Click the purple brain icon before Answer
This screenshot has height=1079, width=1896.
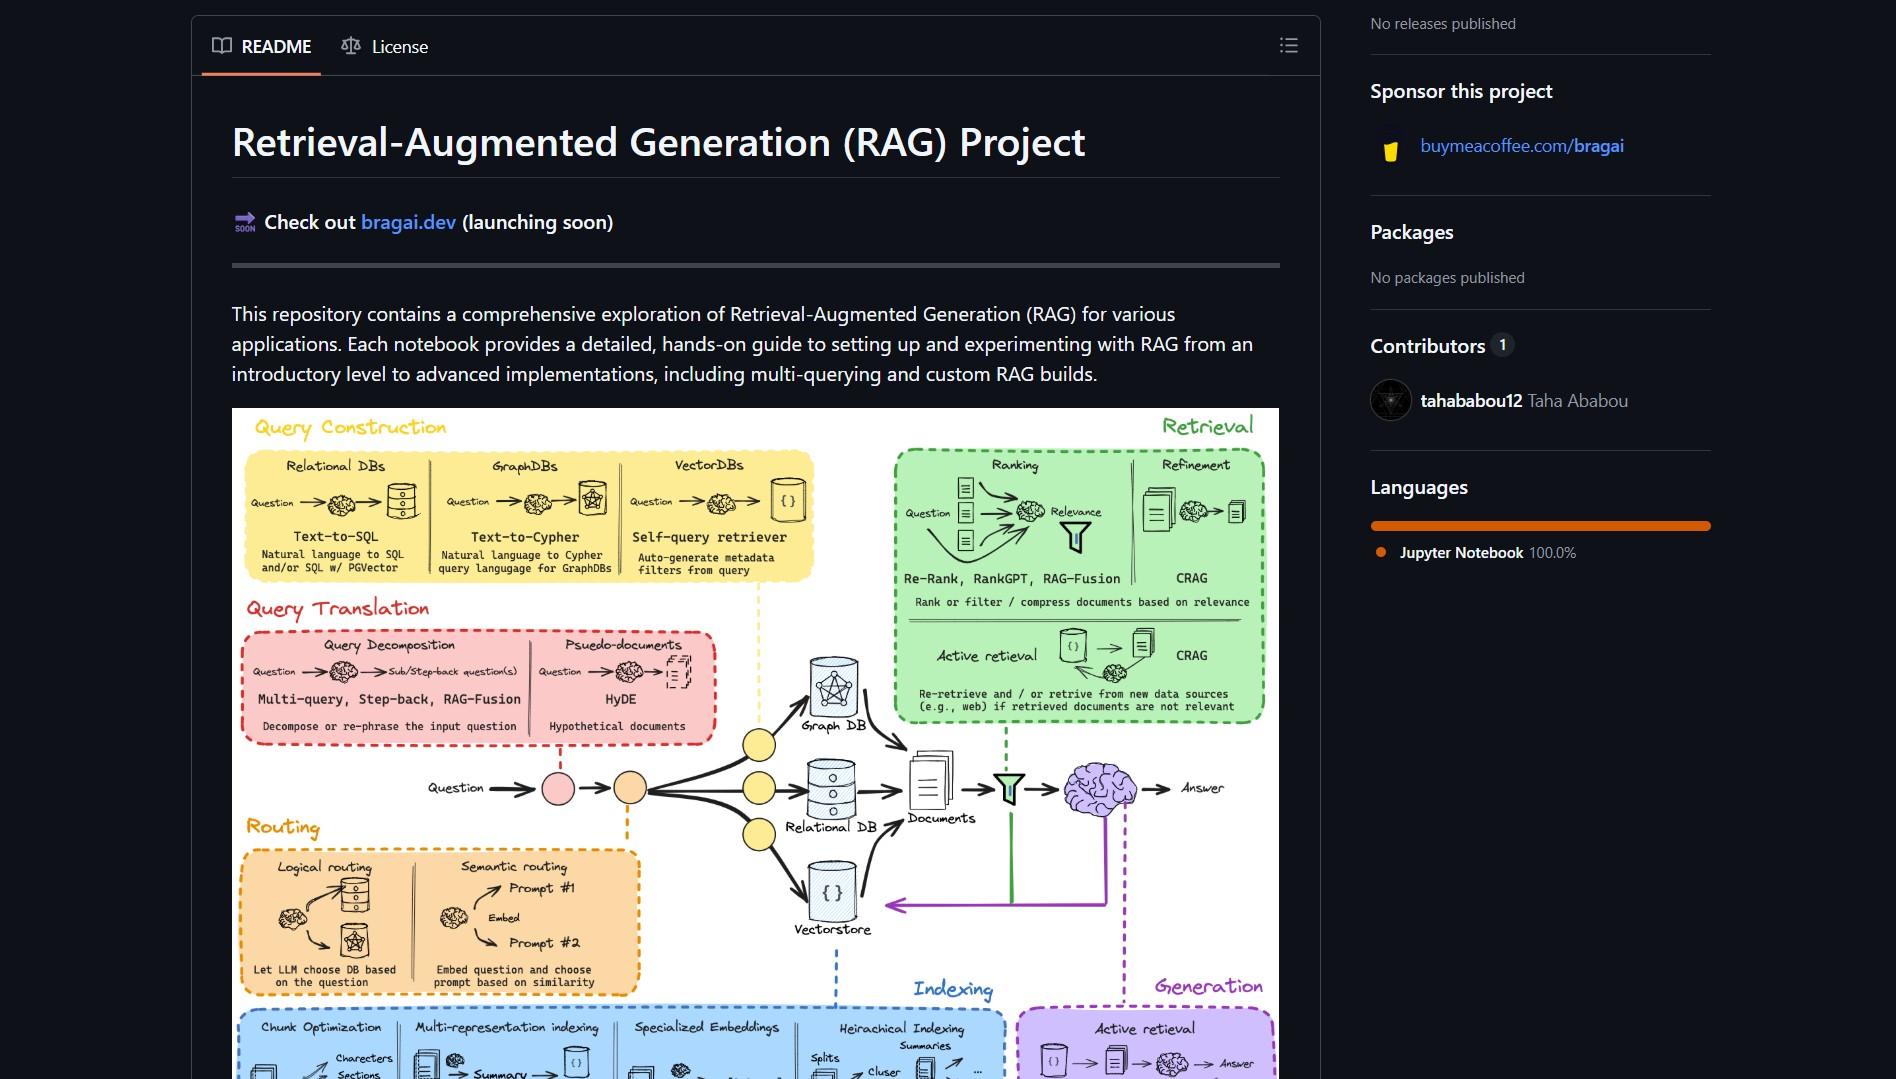1099,789
